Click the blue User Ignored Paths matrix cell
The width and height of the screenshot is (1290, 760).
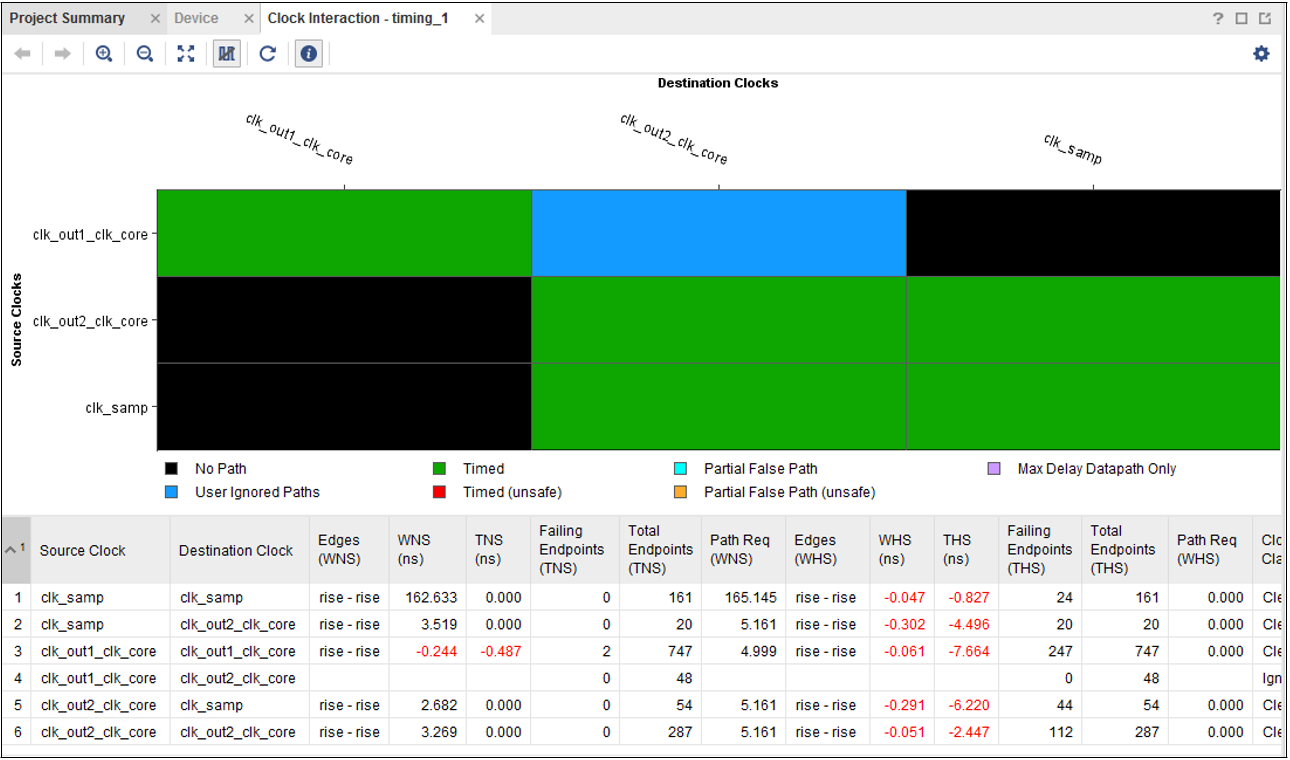(x=718, y=233)
